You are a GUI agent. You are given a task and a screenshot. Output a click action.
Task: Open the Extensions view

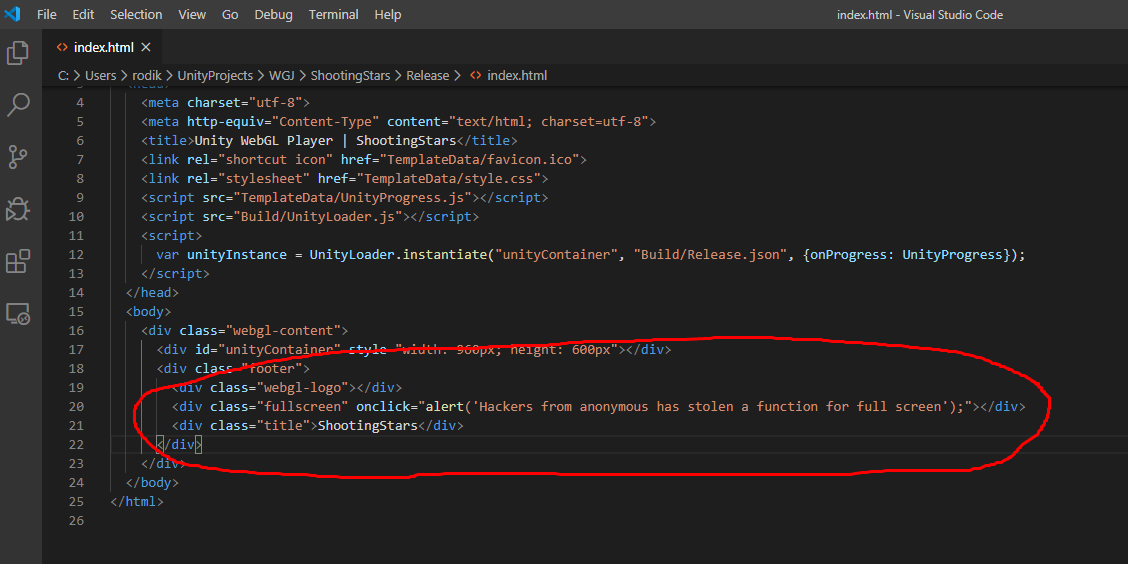click(x=17, y=261)
